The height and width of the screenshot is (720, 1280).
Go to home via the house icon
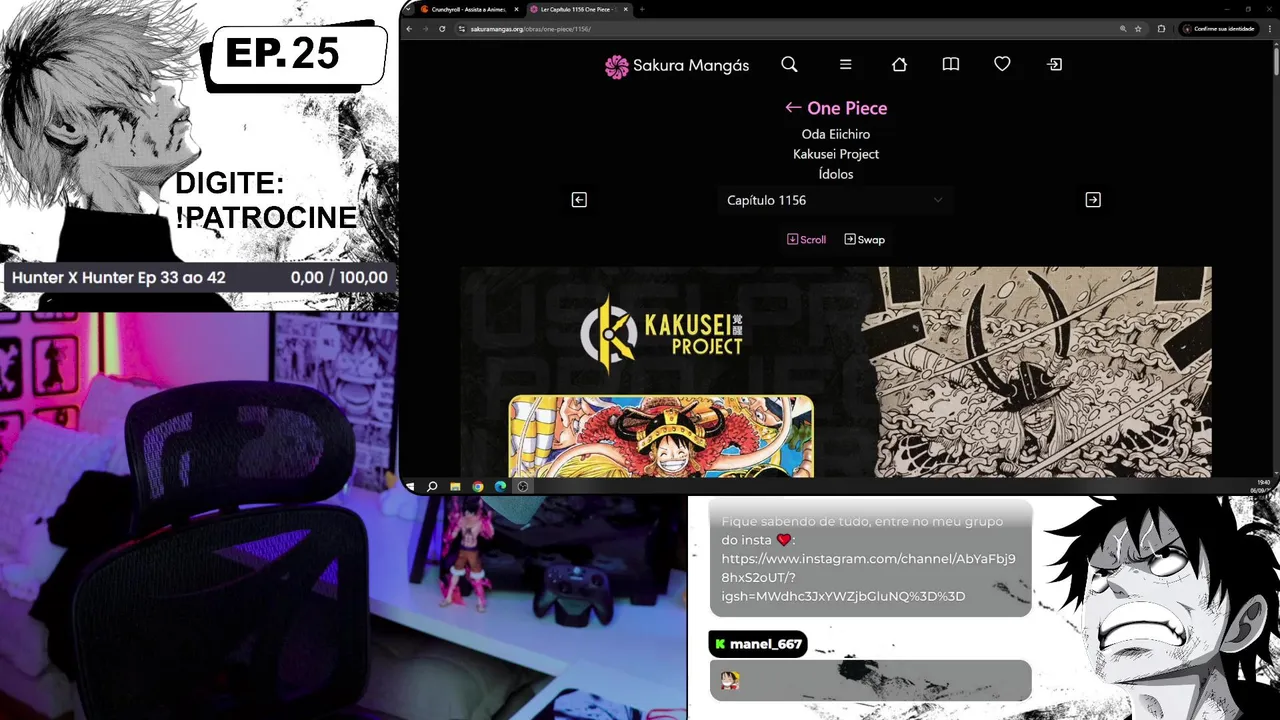coord(899,64)
